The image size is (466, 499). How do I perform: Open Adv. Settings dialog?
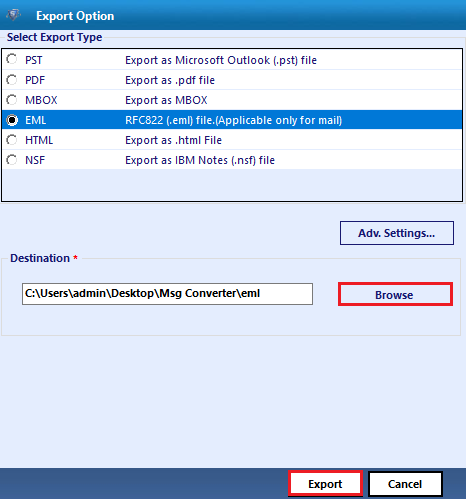[x=397, y=233]
